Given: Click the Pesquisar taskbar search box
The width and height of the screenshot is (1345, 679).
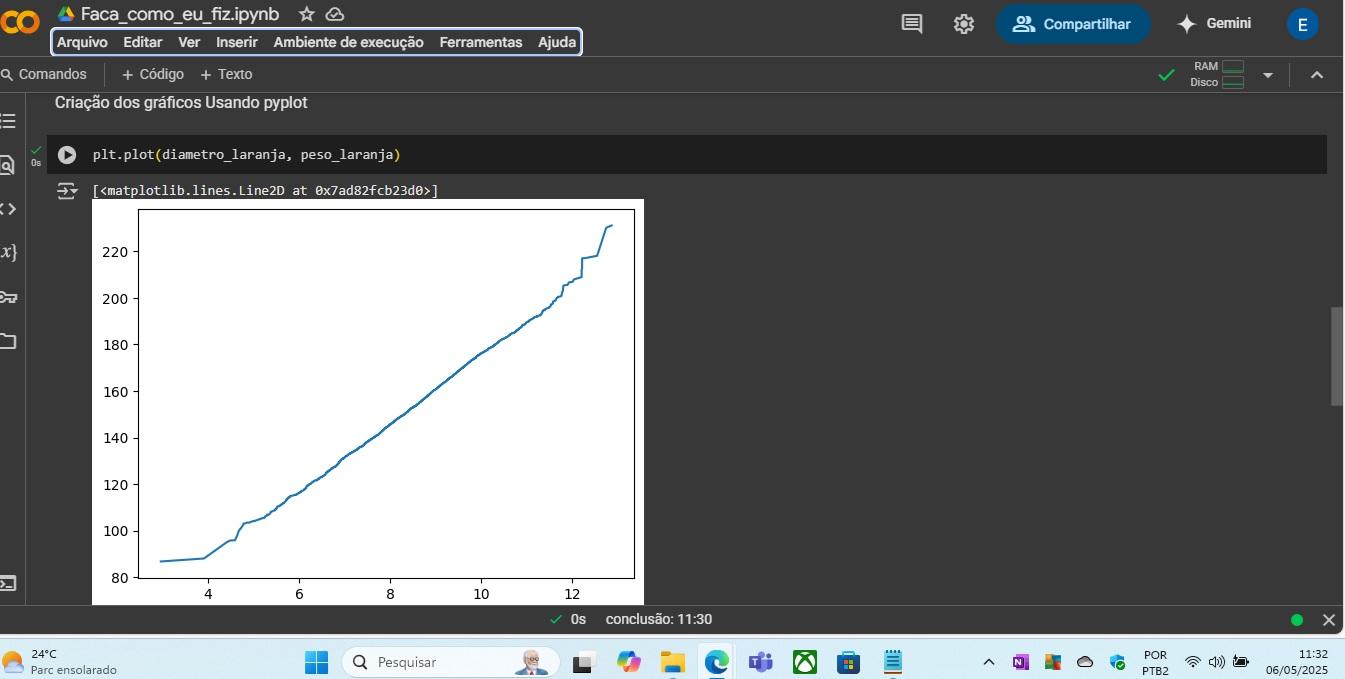Looking at the screenshot, I should pos(452,662).
